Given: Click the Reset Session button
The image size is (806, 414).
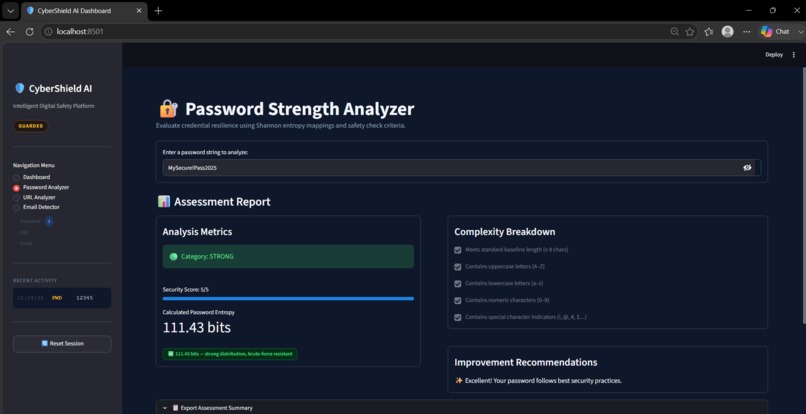Looking at the screenshot, I should [x=62, y=344].
